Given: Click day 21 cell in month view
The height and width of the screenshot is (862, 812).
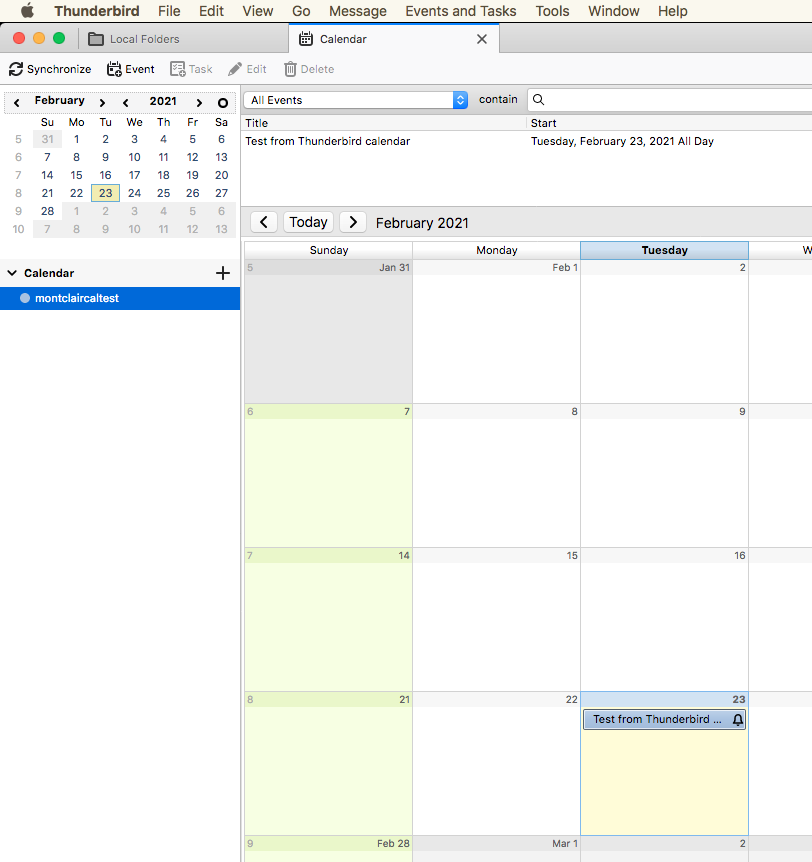Looking at the screenshot, I should 329,764.
